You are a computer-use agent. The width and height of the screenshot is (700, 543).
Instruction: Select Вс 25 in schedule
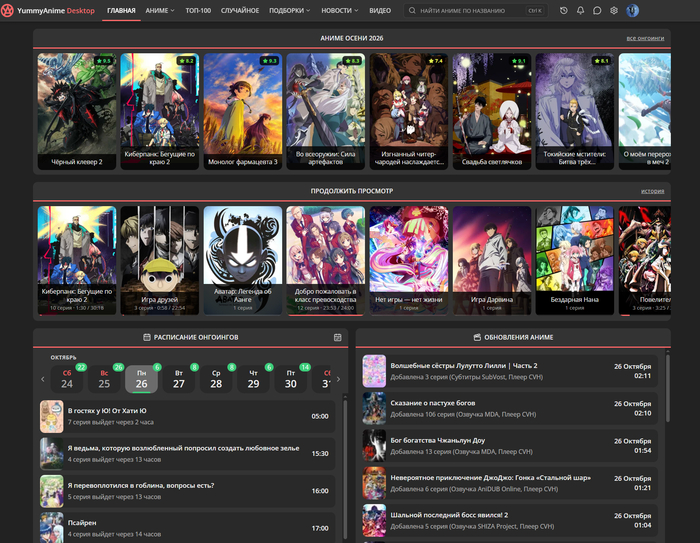coord(104,379)
